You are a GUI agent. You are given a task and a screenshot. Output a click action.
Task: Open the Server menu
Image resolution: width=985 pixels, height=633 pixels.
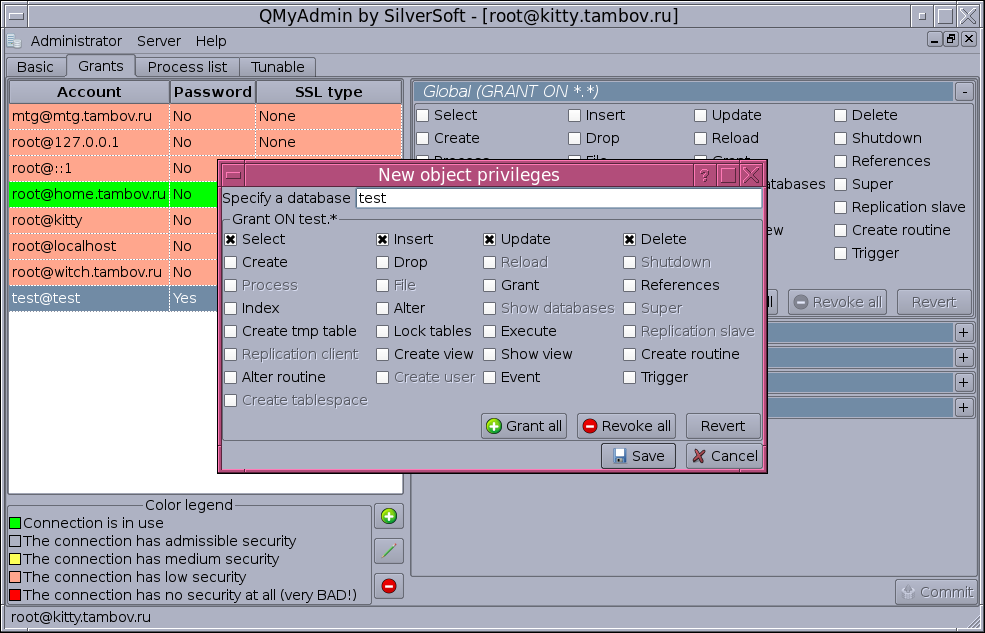pos(159,41)
